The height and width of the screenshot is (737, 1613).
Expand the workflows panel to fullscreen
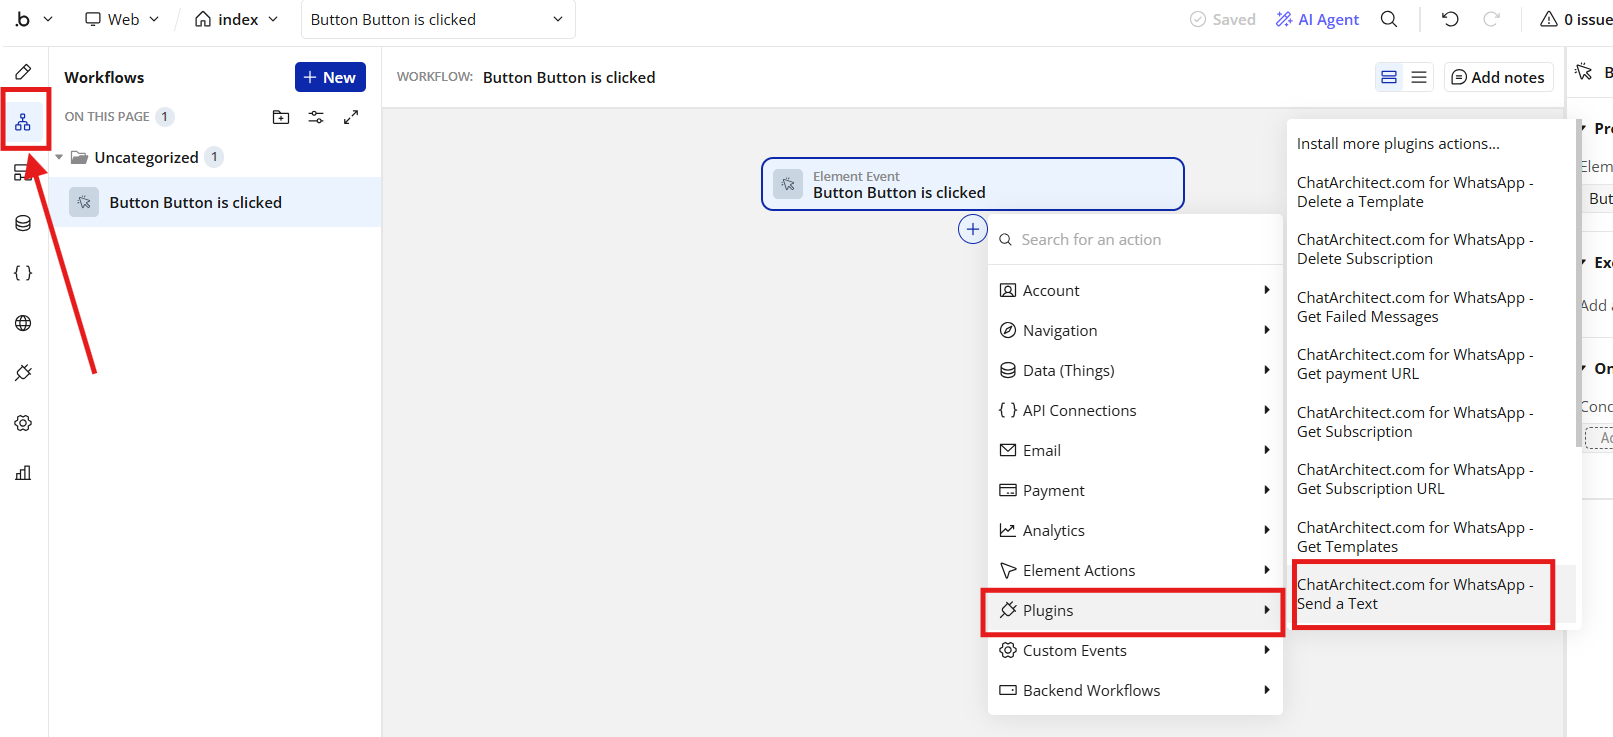click(351, 117)
